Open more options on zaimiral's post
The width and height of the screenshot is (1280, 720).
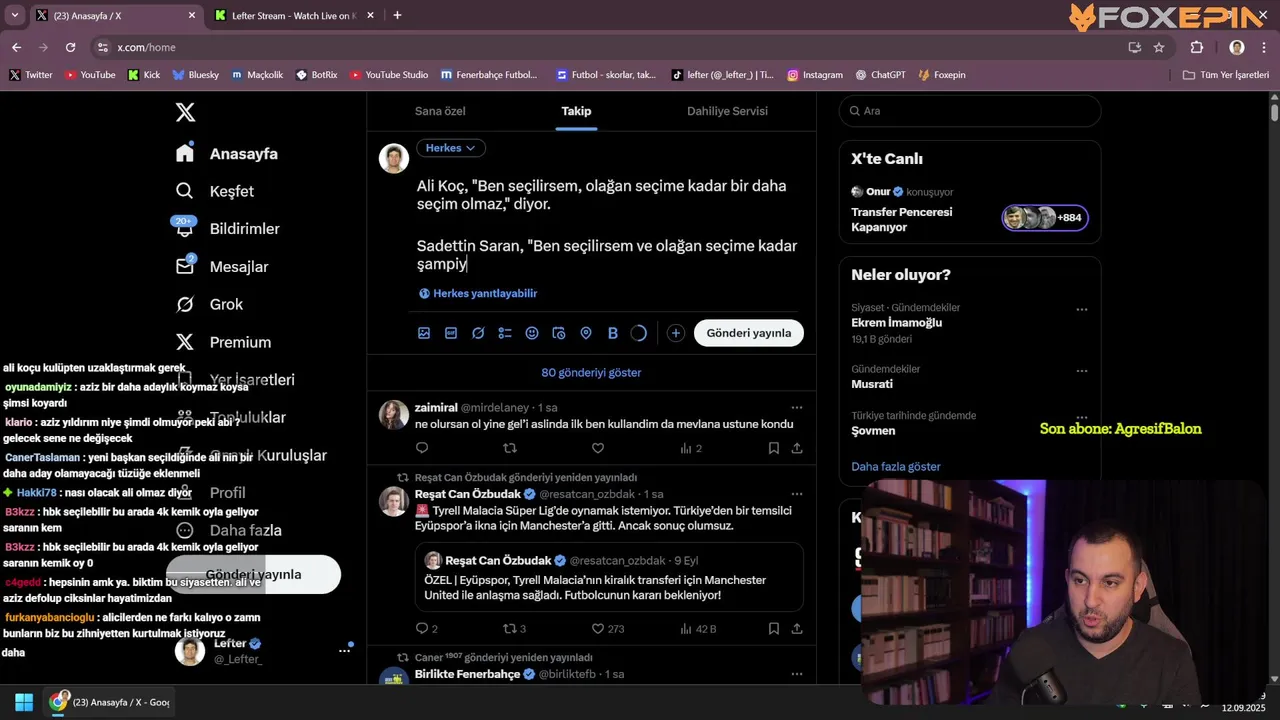coord(797,407)
